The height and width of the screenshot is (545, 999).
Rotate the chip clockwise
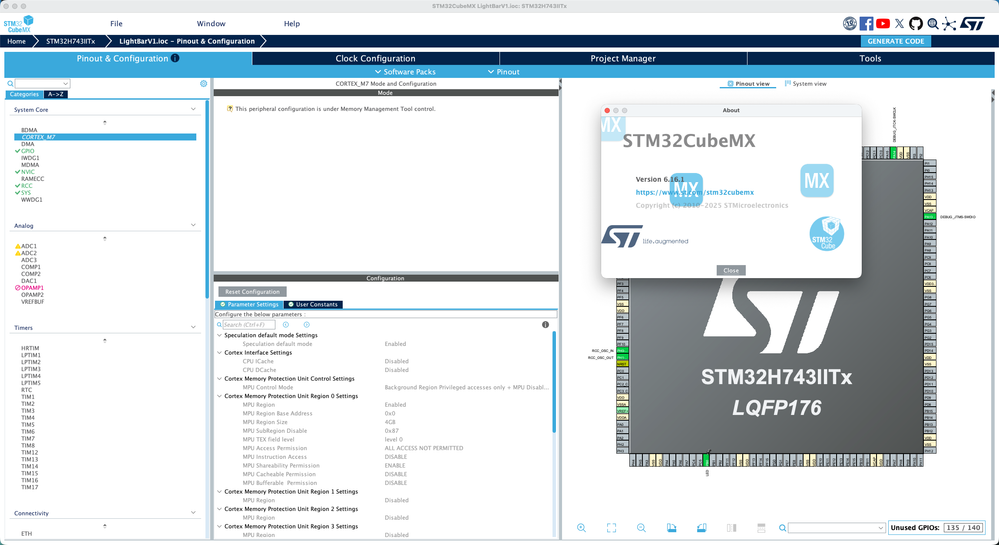click(x=672, y=528)
